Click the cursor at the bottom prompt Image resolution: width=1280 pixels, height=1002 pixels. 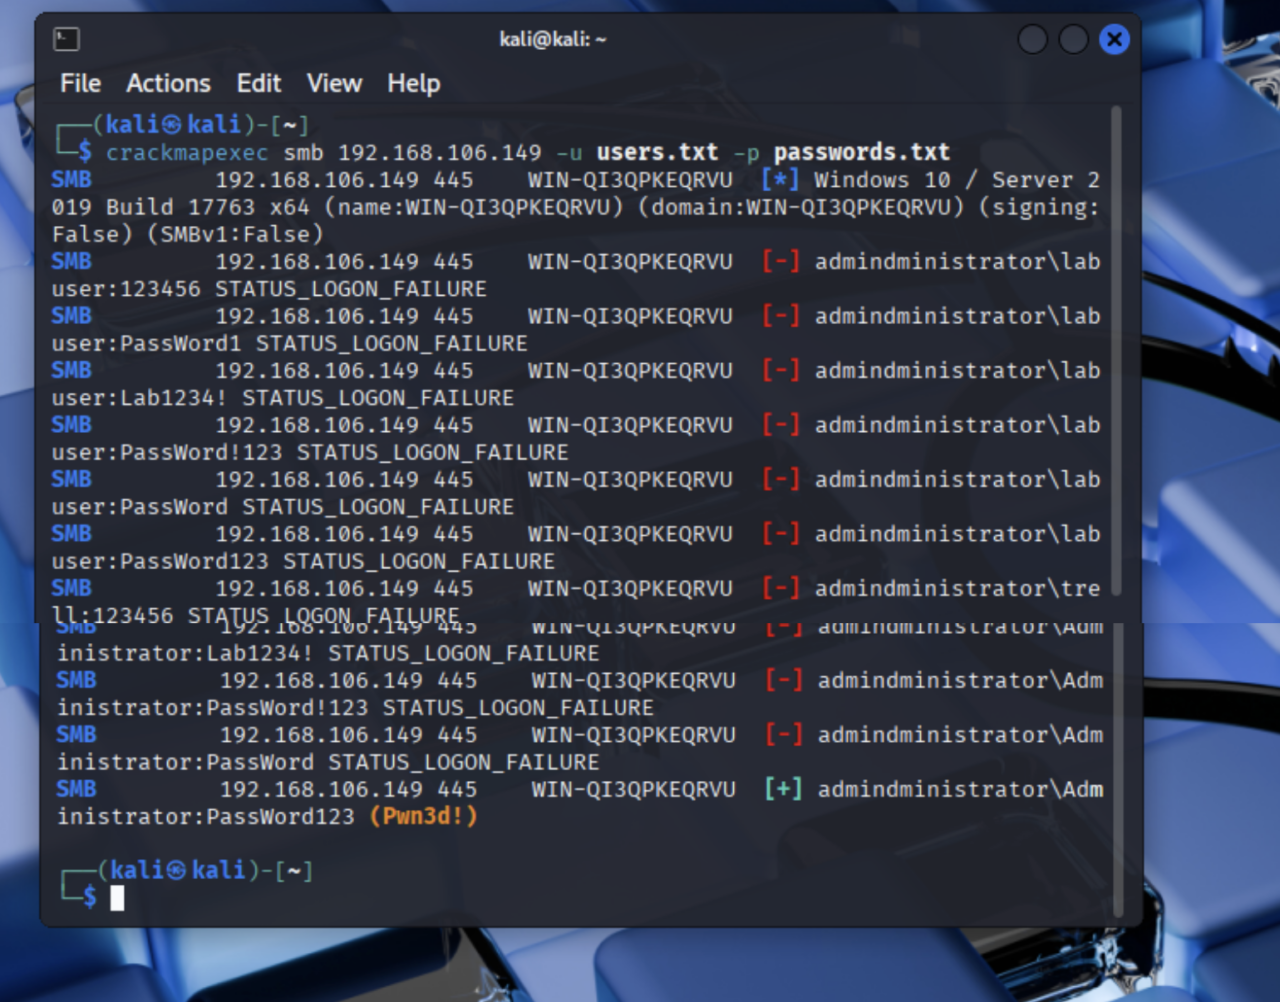pyautogui.click(x=117, y=898)
